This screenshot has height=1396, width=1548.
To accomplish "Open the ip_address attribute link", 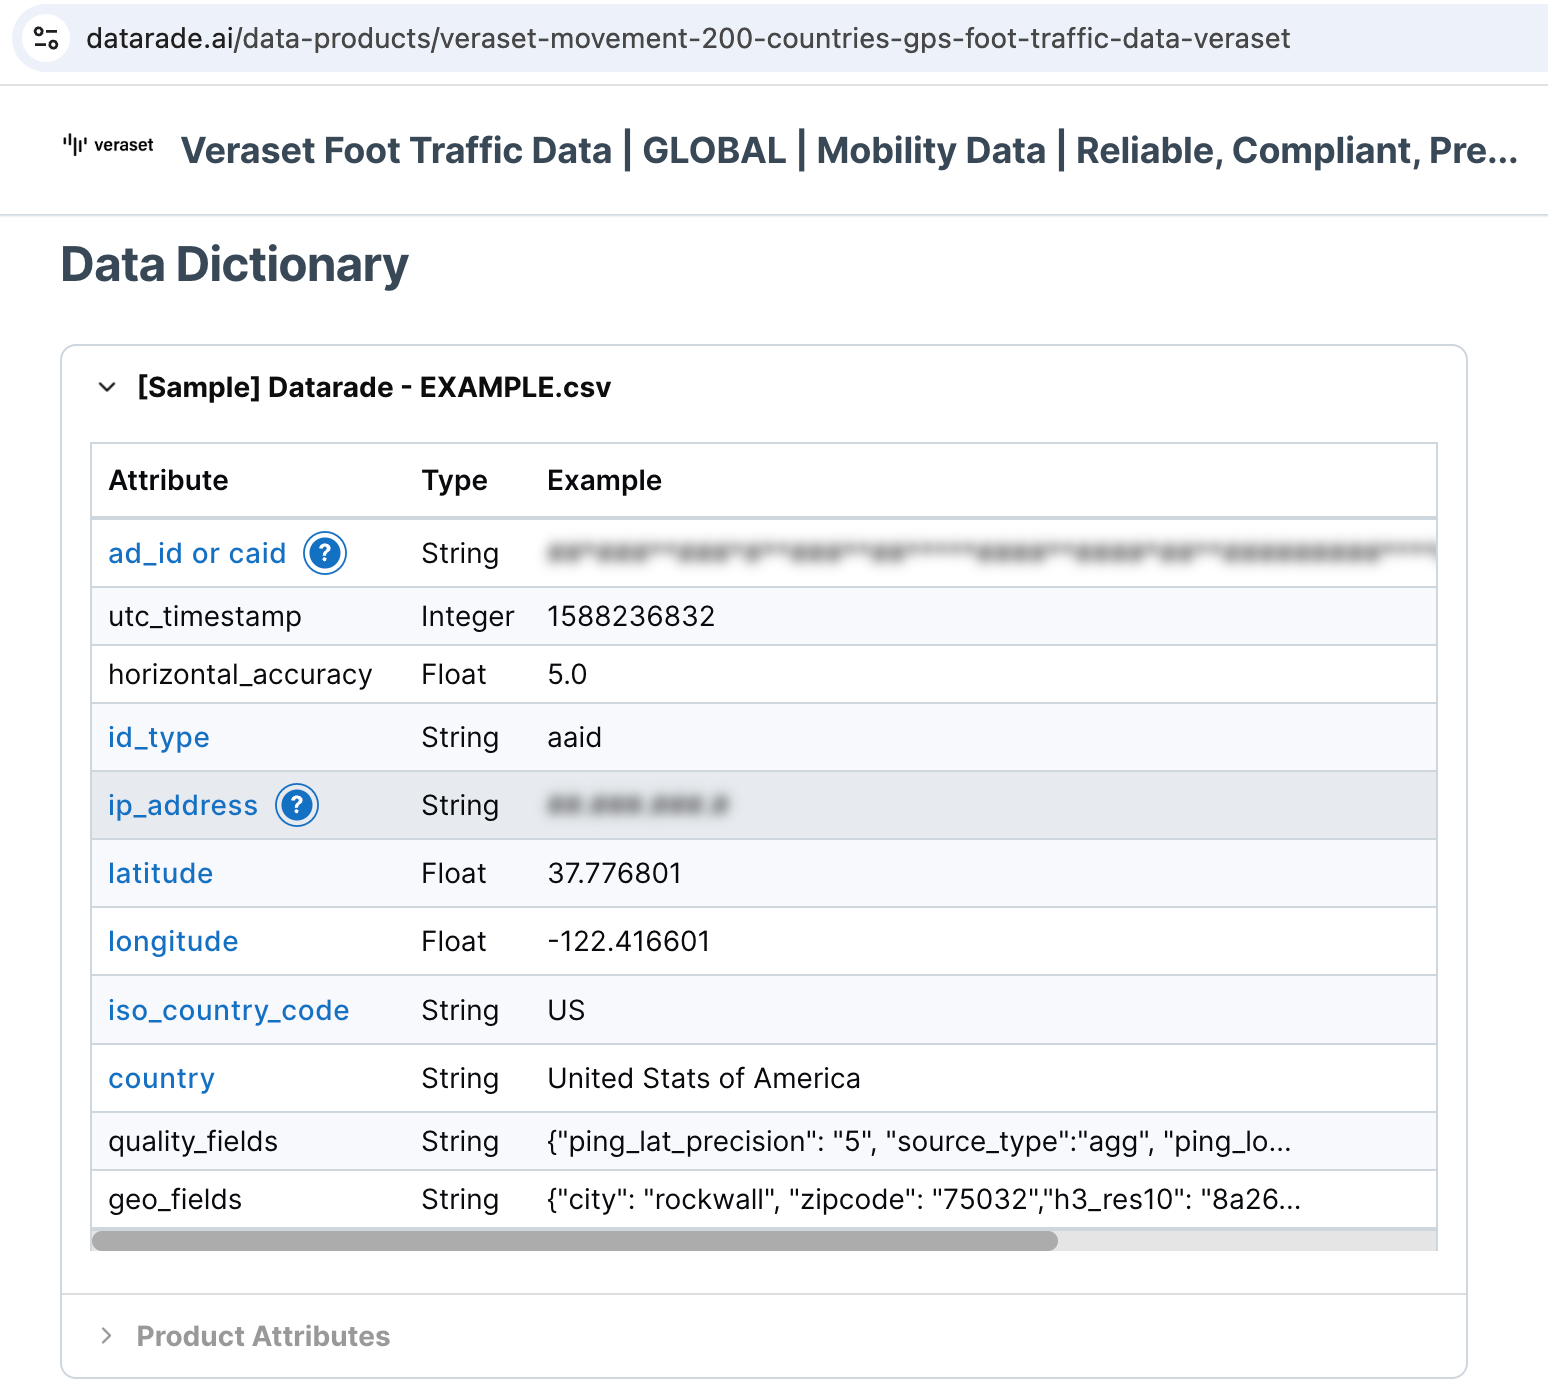I will 183,806.
